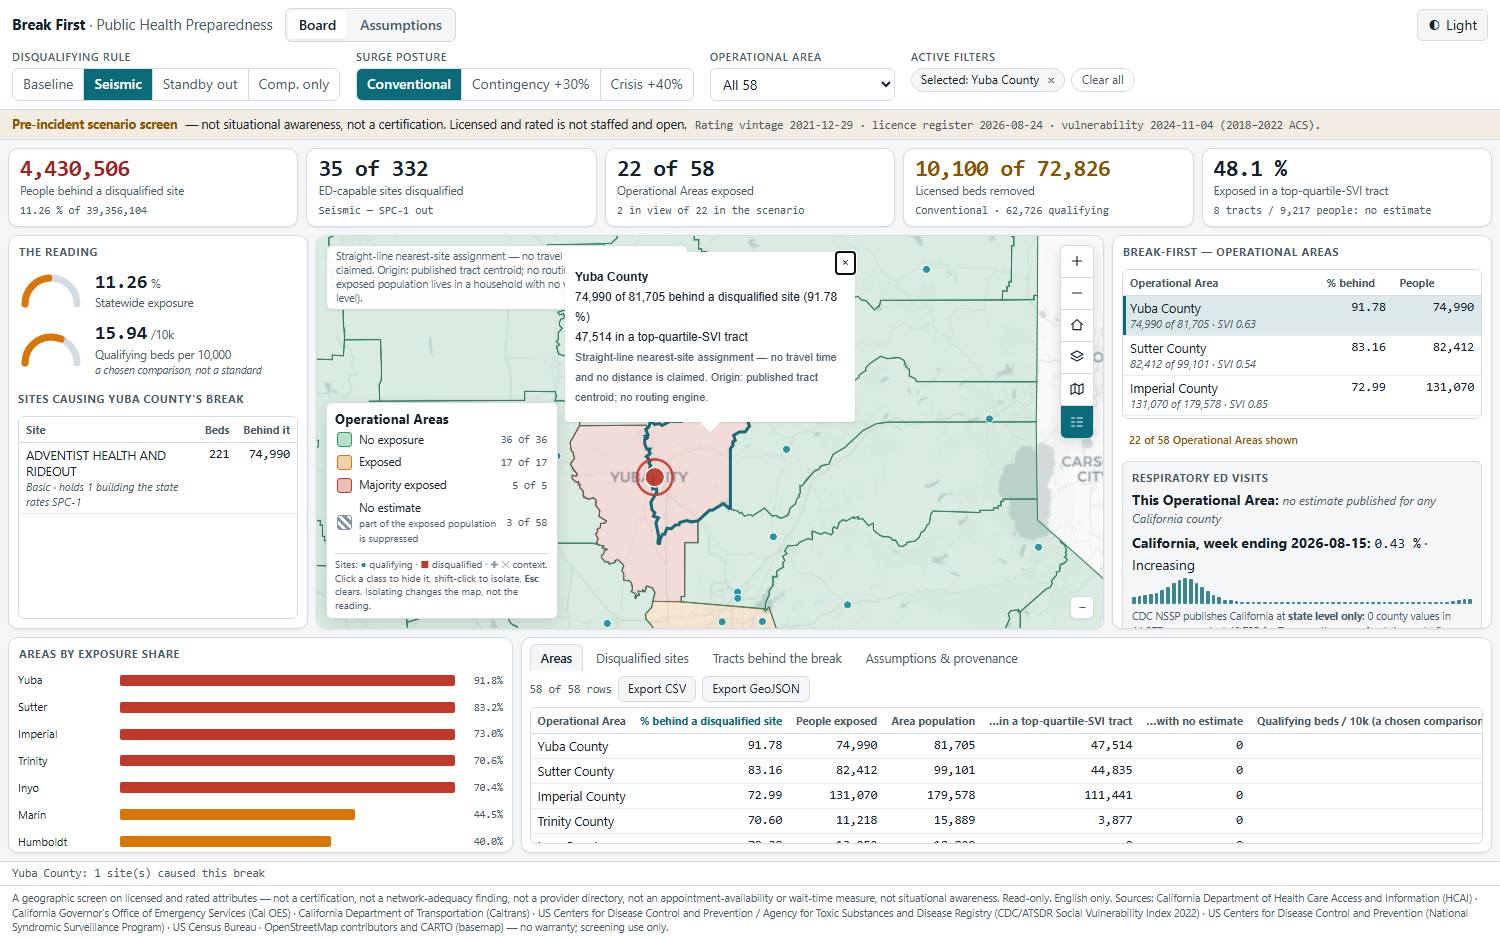The height and width of the screenshot is (940, 1500).
Task: Switch to the Board view tab
Action: (x=317, y=25)
